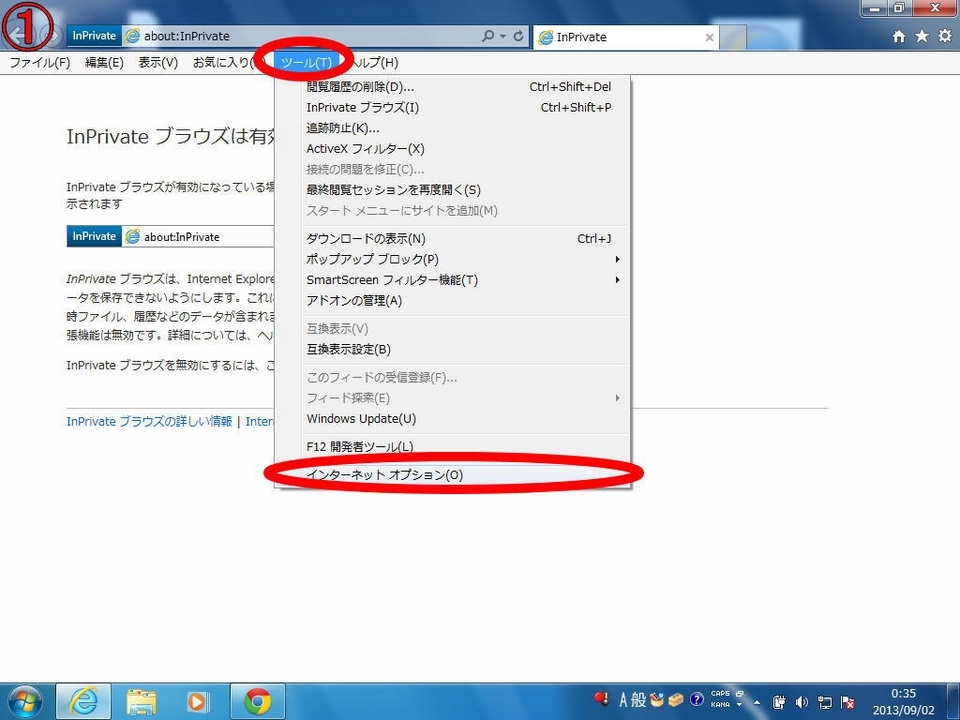Screen dimensions: 960x720
Task: Open the ファイル(F) menu
Action: 40,62
